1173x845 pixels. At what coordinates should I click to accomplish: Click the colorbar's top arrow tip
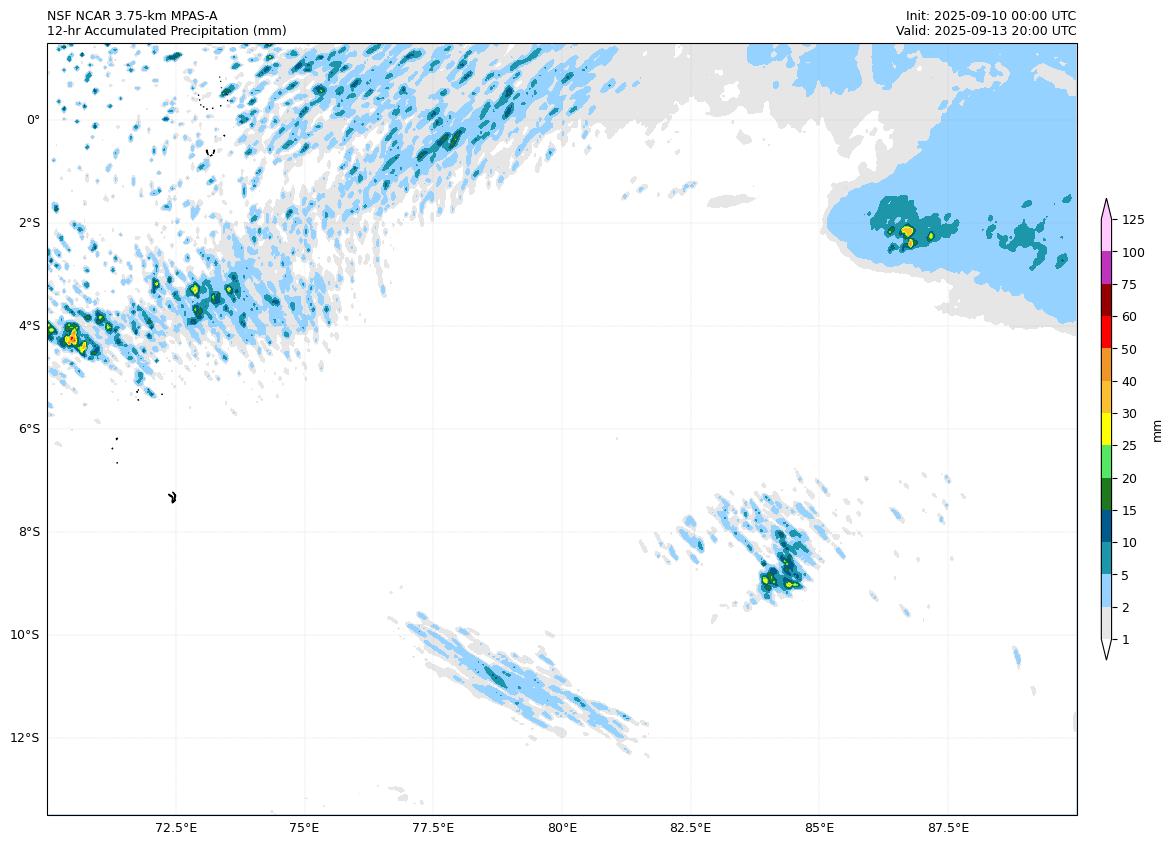[1106, 201]
